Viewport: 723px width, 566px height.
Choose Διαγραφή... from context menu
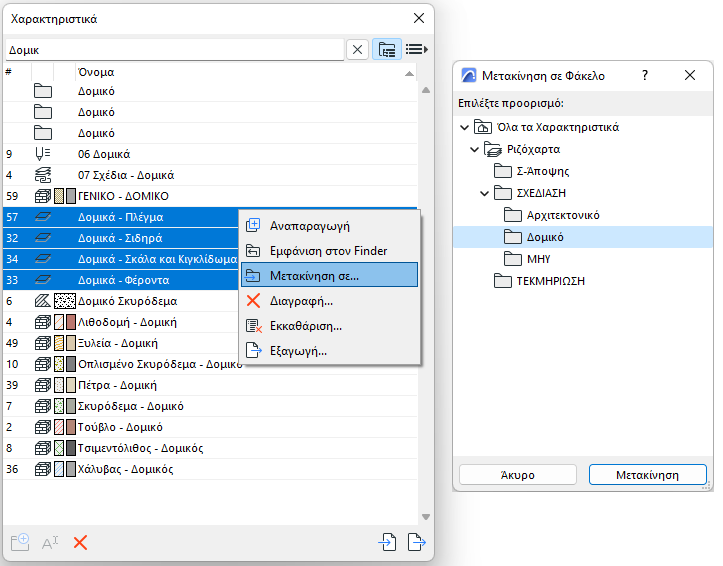(x=329, y=301)
